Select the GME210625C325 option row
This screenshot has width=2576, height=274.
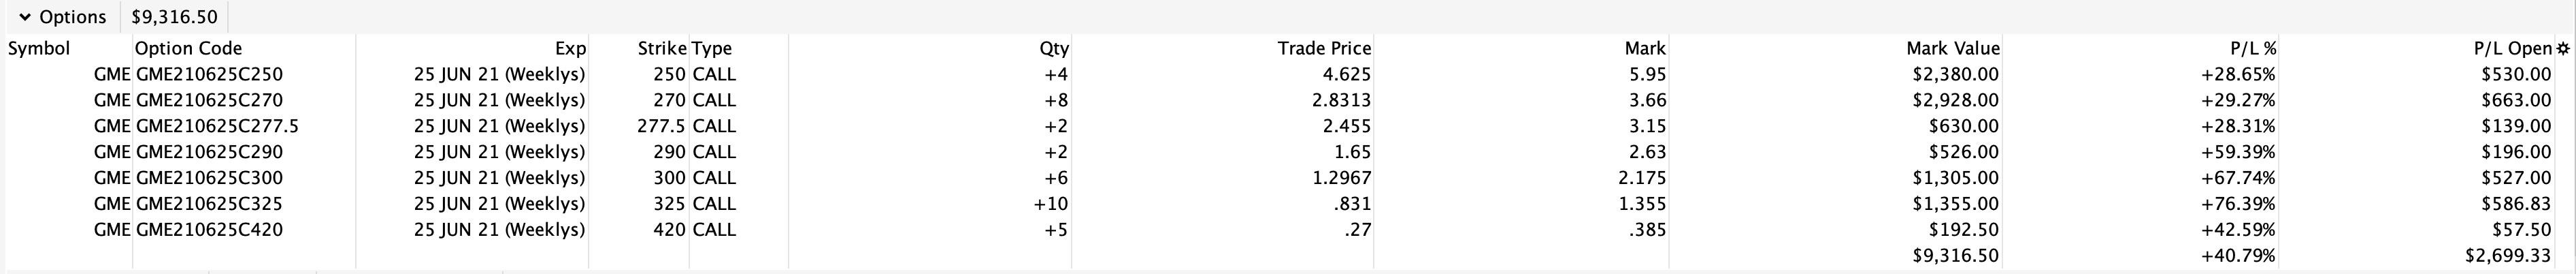[209, 204]
